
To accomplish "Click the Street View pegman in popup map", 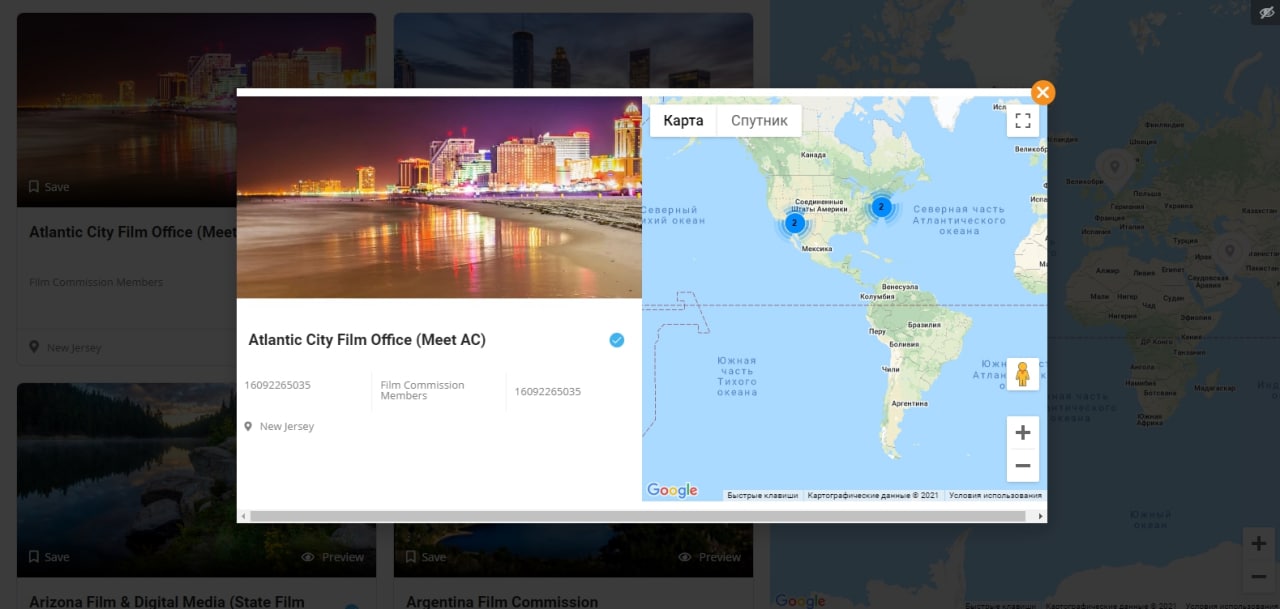I will click(x=1022, y=374).
